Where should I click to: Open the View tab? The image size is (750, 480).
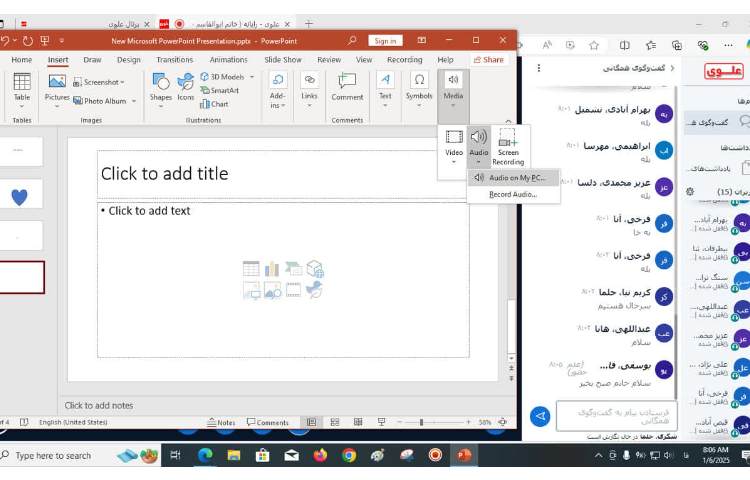(x=364, y=60)
